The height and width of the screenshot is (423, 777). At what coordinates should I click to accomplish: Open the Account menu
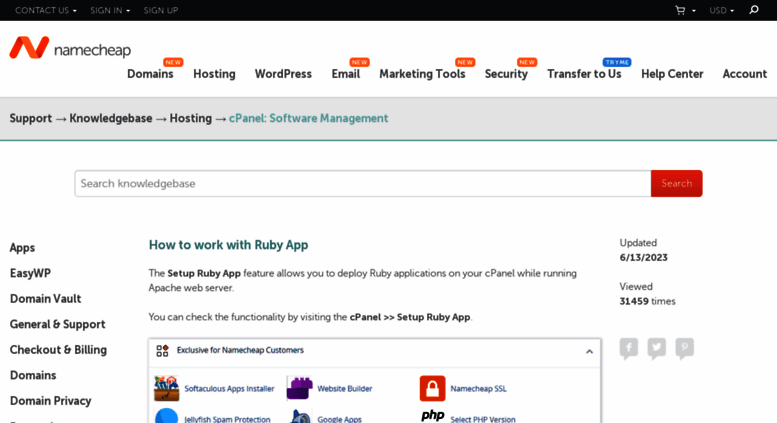click(744, 74)
